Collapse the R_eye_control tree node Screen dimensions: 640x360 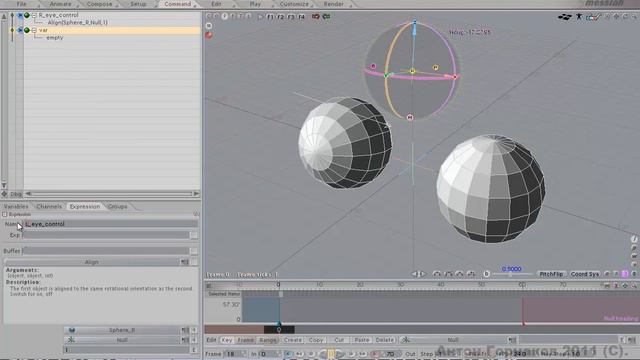point(34,15)
